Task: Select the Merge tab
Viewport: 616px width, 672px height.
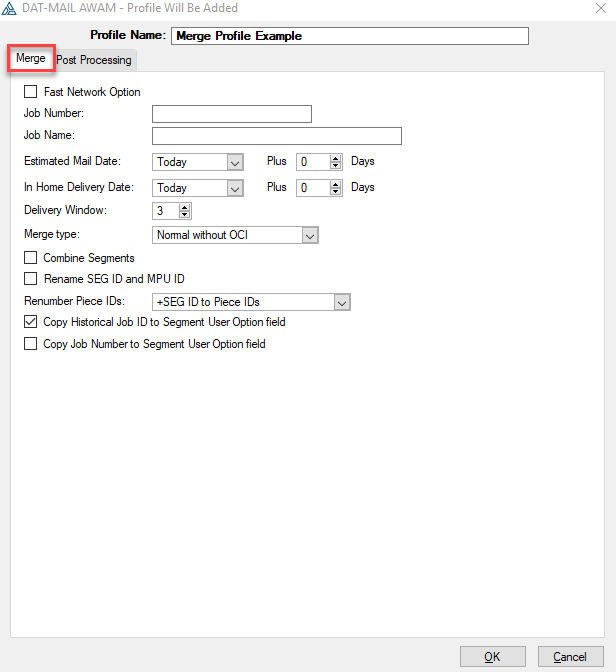Action: tap(31, 58)
